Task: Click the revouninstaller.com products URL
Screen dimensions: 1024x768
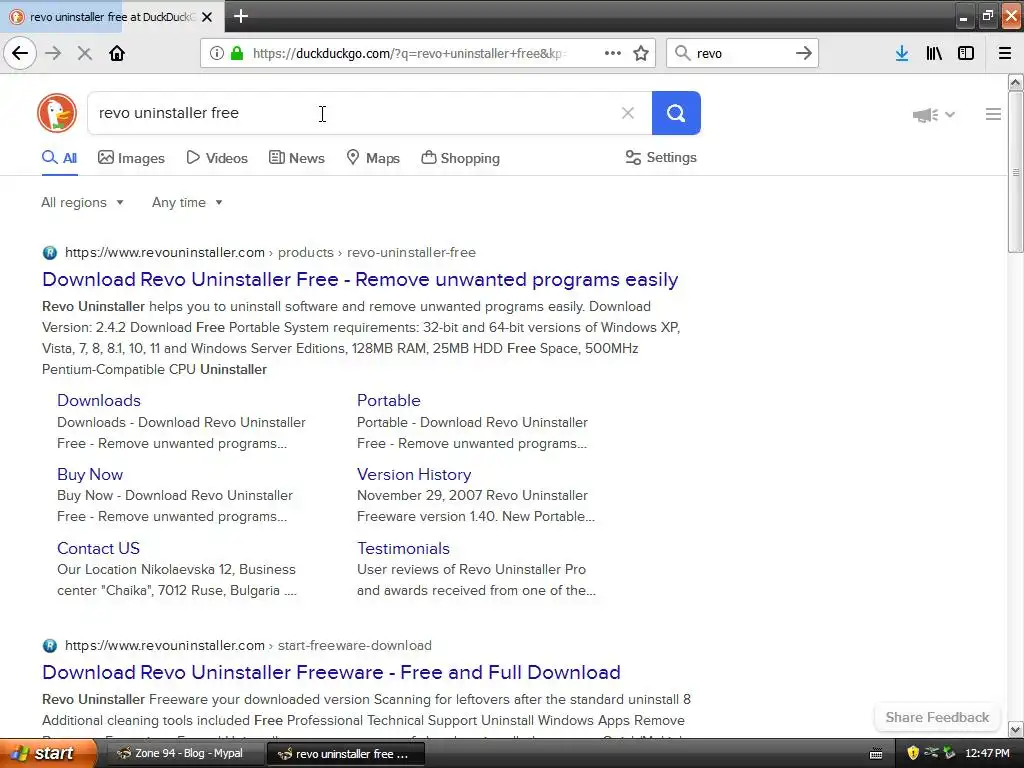Action: point(270,253)
